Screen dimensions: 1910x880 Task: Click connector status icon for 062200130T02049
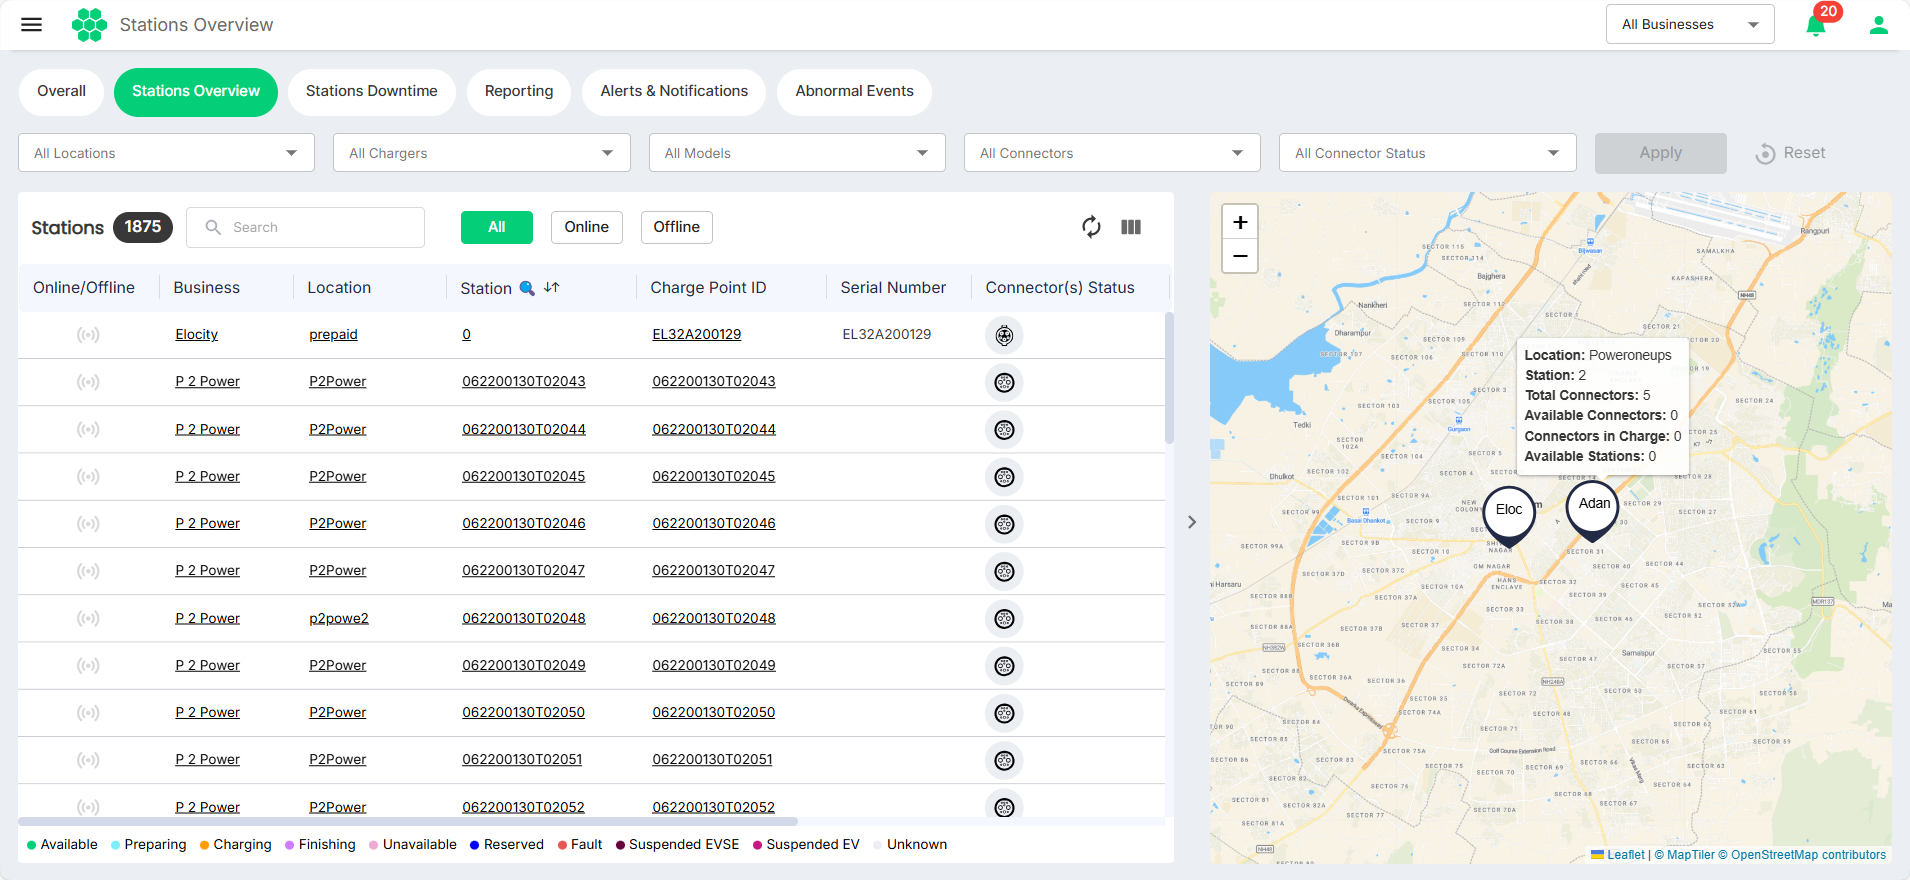point(1004,666)
